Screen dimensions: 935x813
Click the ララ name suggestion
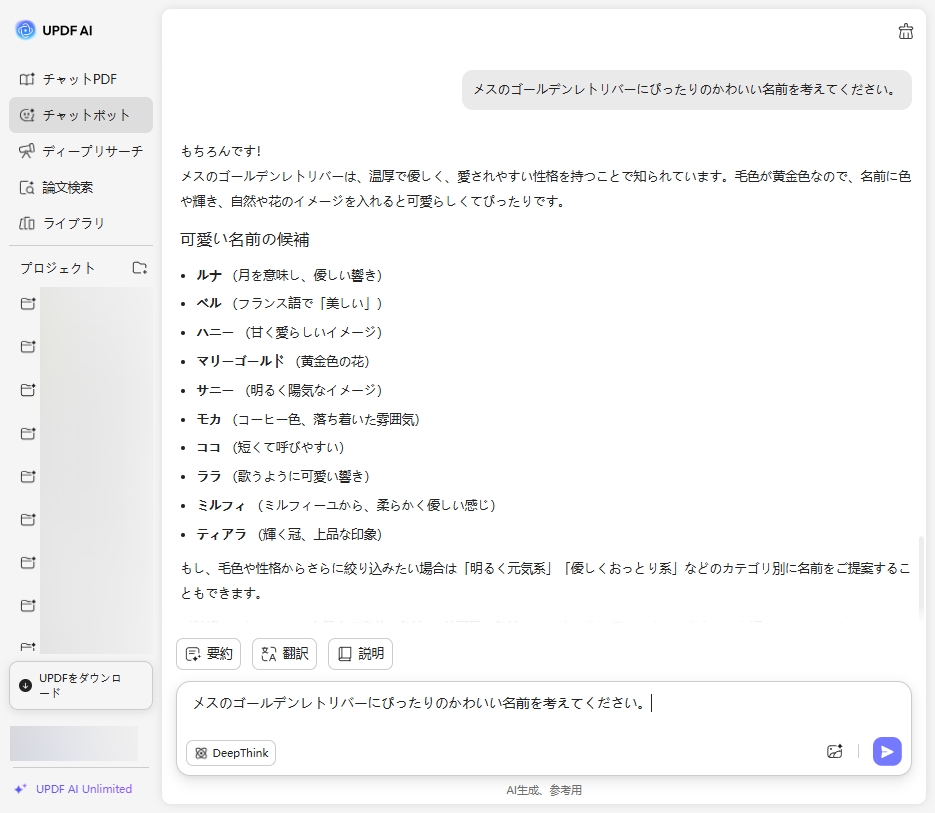pyautogui.click(x=209, y=476)
